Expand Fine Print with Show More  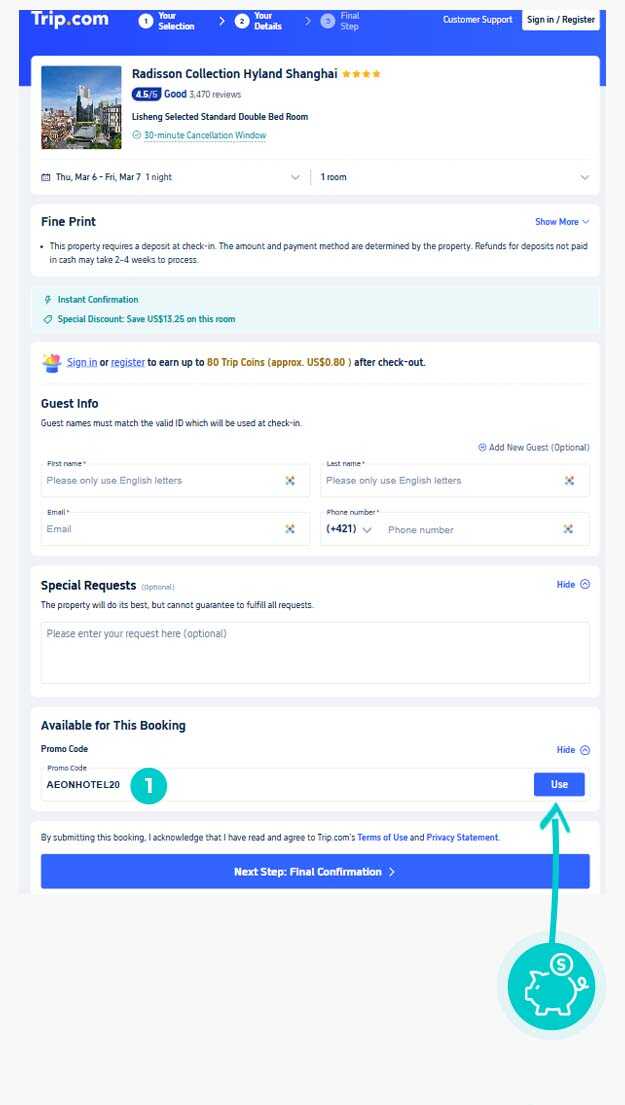562,222
